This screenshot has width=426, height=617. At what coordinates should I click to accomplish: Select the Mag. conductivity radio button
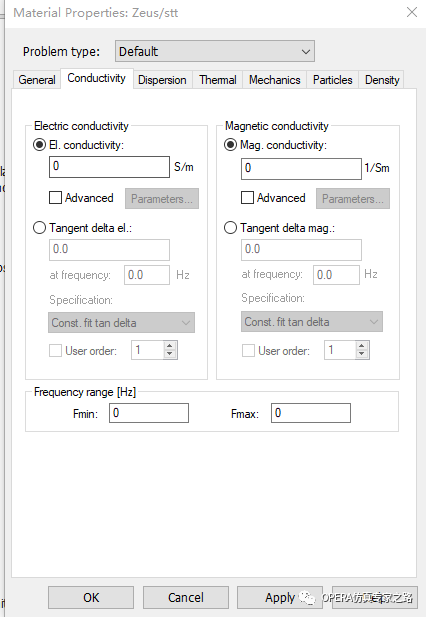(230, 145)
